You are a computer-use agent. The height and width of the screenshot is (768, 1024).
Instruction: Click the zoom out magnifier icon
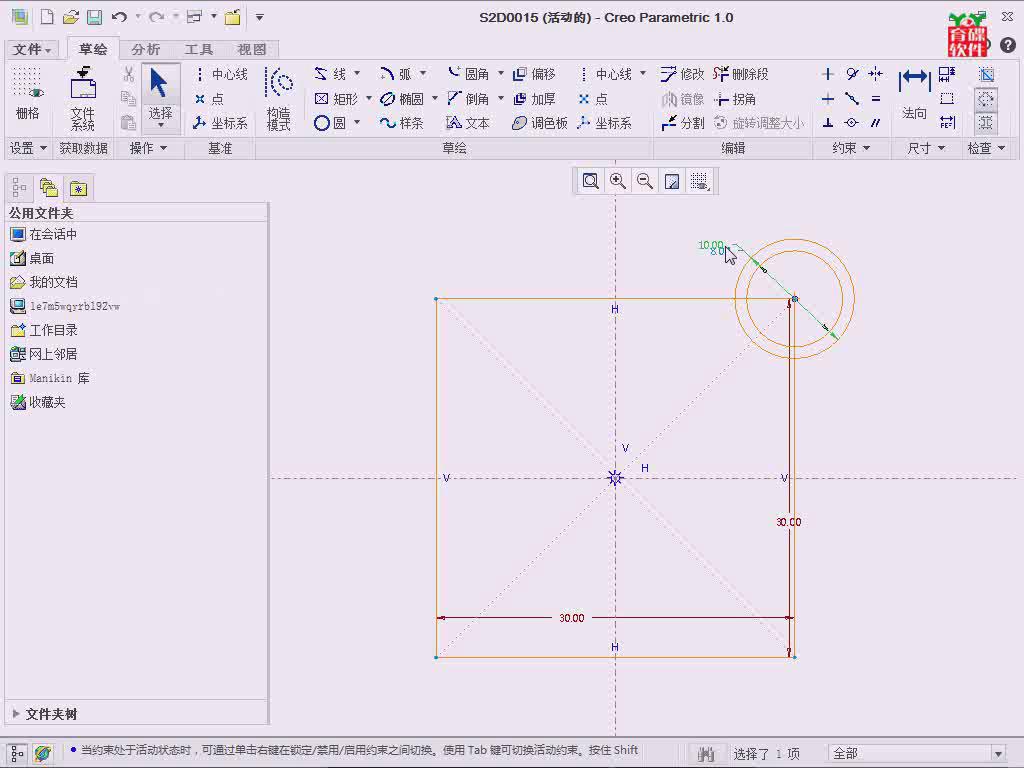tap(645, 181)
